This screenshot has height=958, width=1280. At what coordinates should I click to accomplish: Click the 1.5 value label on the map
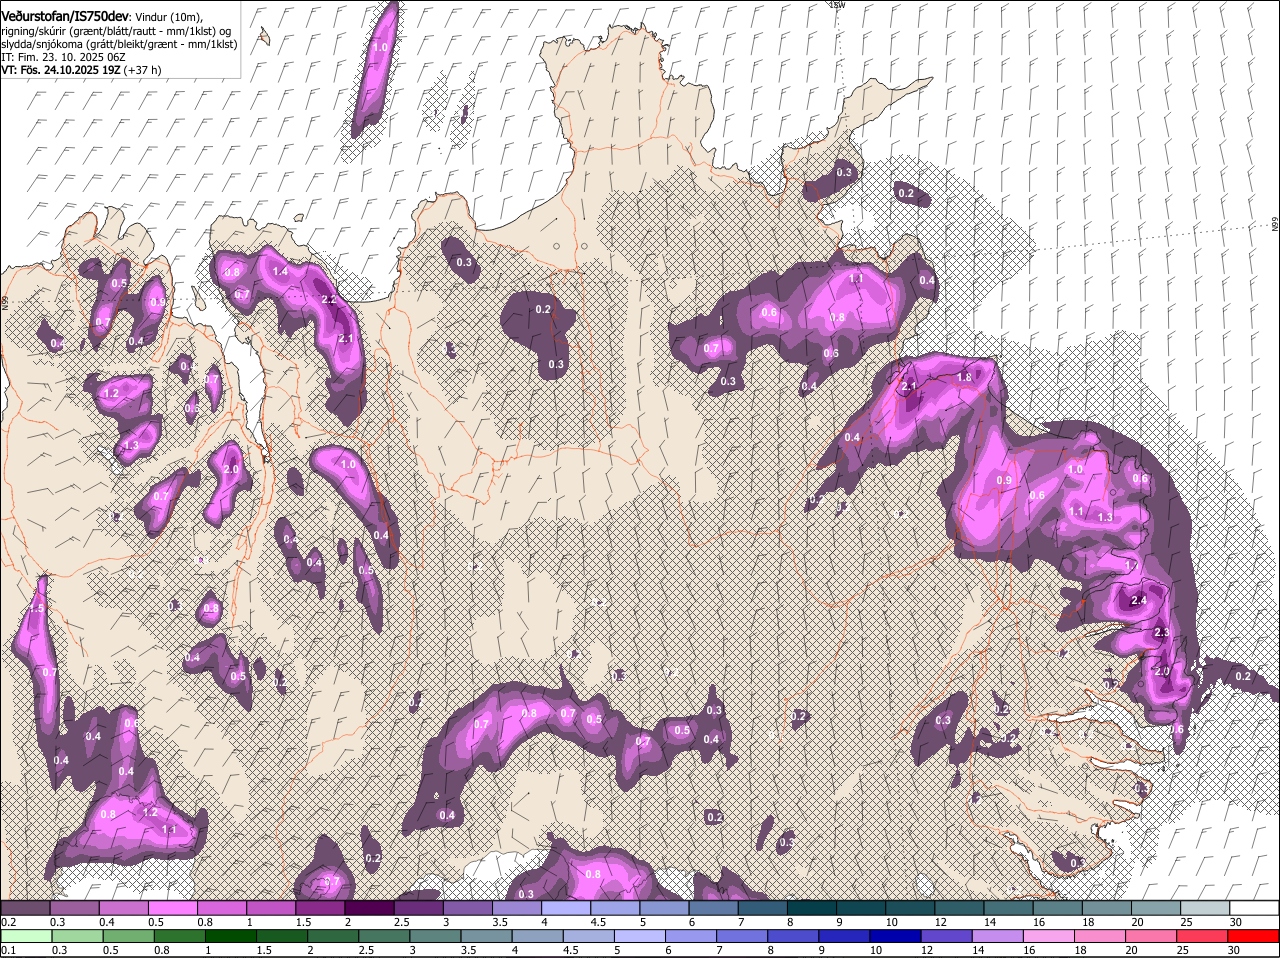[x=37, y=608]
